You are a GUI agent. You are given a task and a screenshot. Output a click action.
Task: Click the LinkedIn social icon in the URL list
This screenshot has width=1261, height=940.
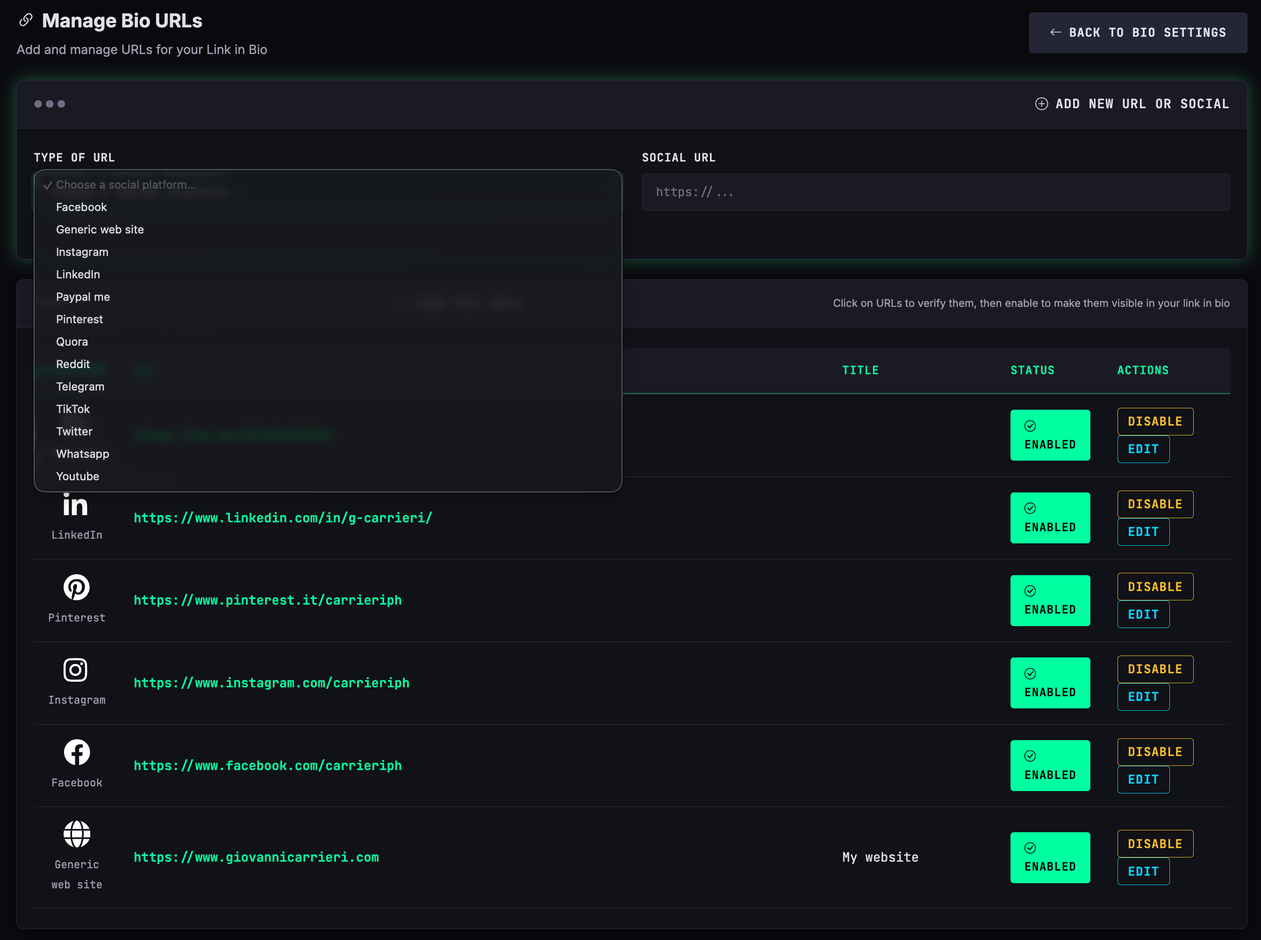pos(76,505)
